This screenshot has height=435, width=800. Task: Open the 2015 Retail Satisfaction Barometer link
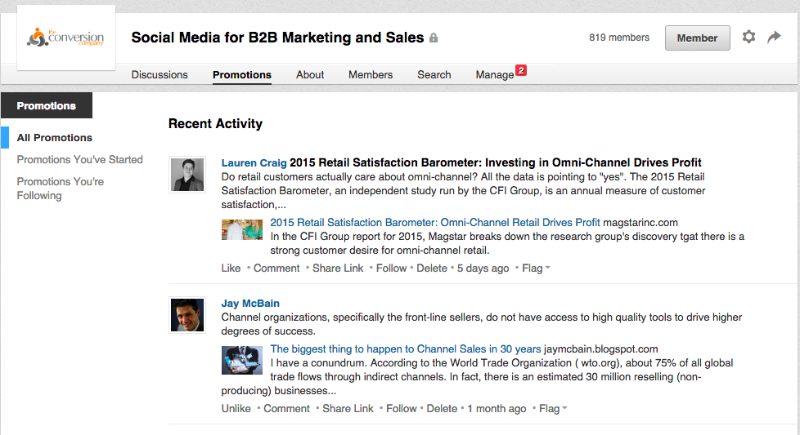(x=435, y=222)
